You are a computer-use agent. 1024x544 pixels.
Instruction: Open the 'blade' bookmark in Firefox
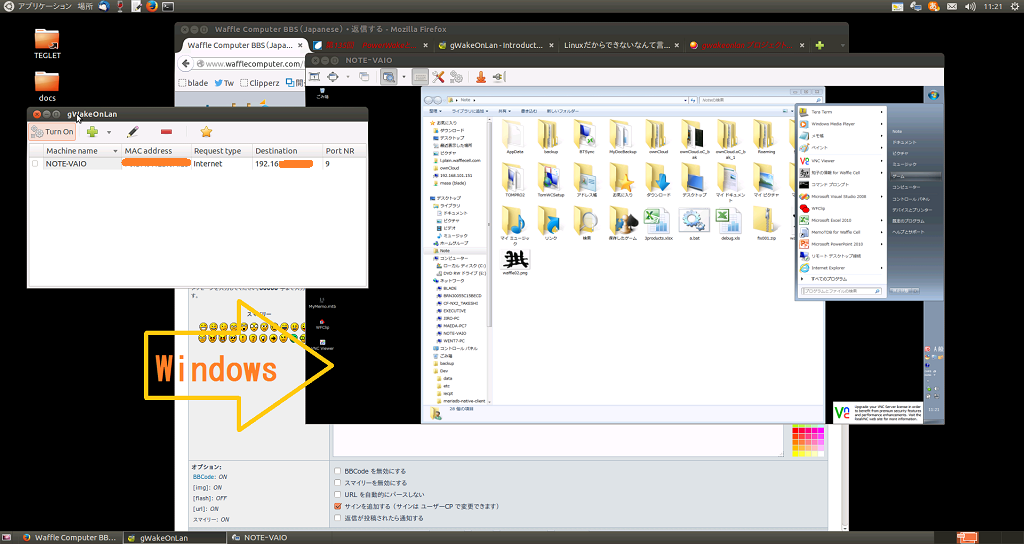click(x=193, y=83)
